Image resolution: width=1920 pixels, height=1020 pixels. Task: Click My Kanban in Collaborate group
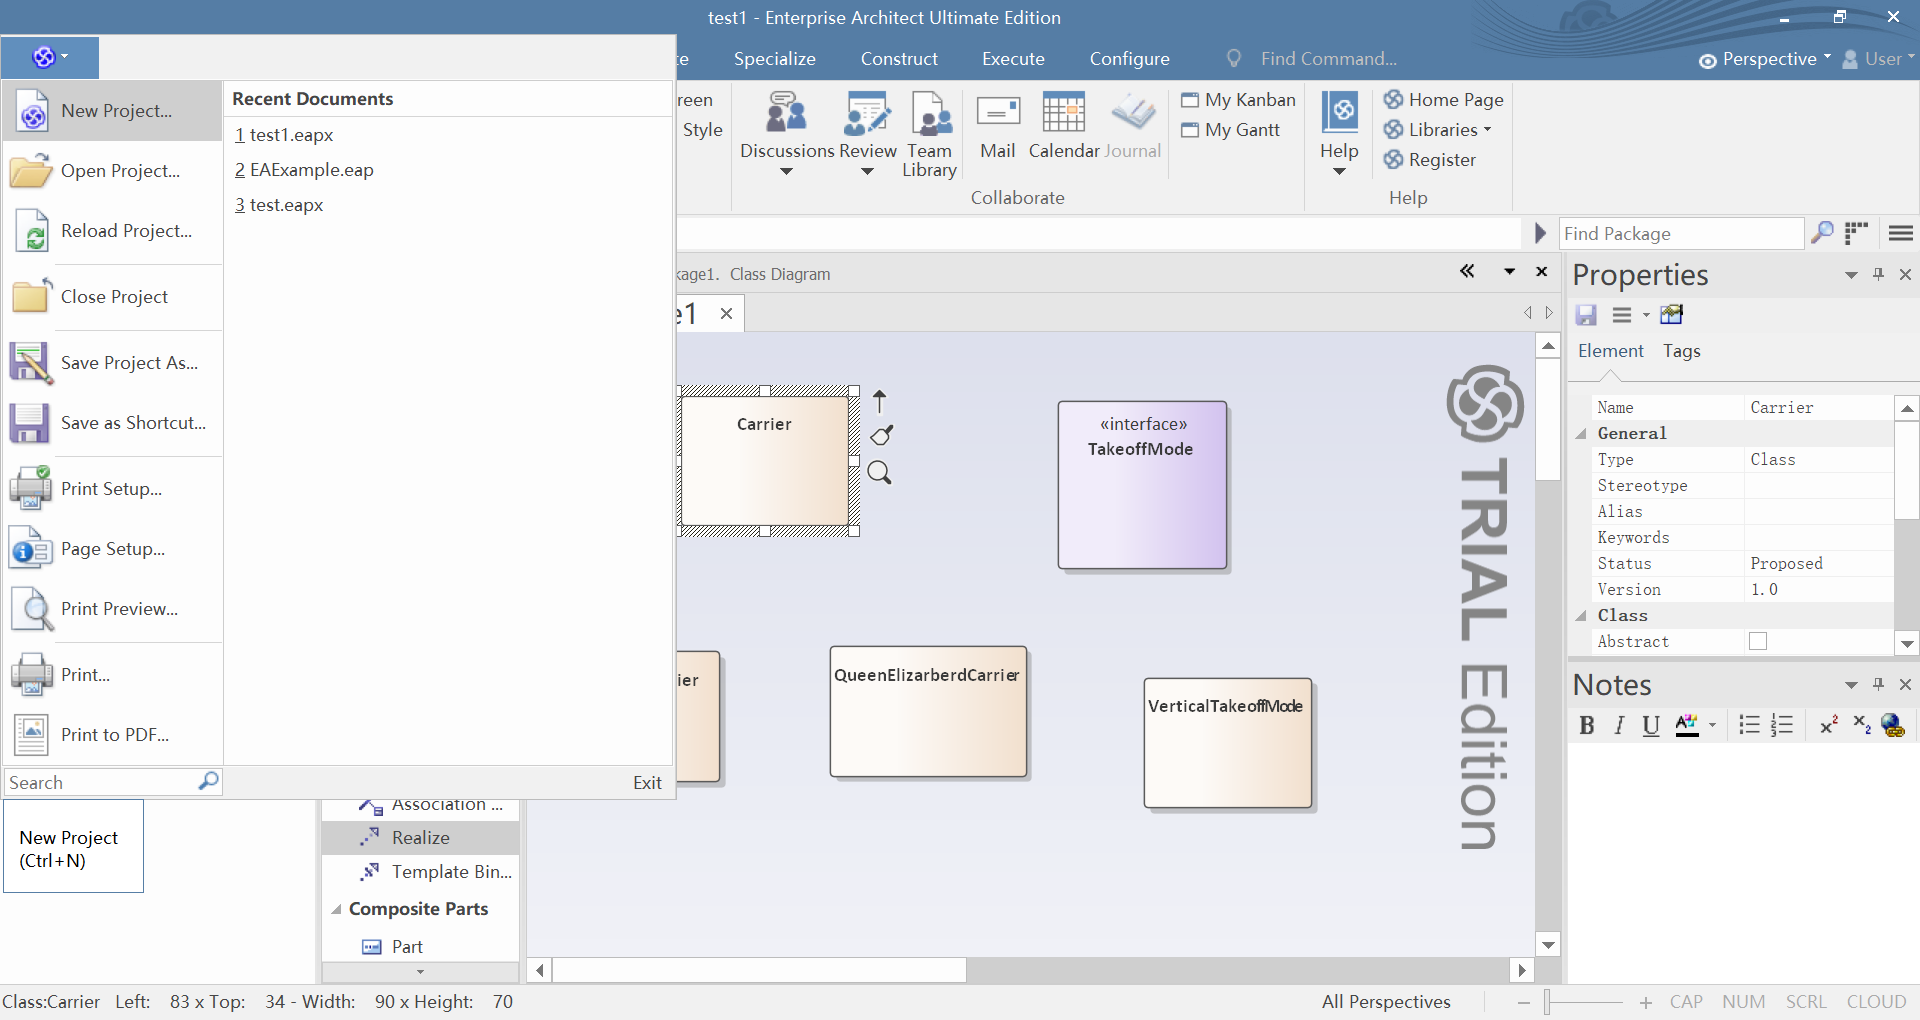click(x=1238, y=100)
